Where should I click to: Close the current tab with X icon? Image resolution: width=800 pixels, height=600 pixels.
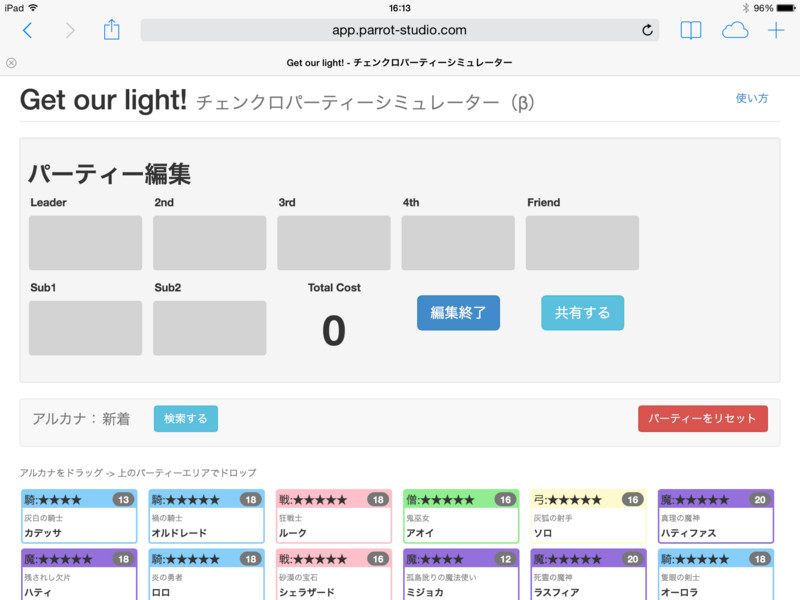pyautogui.click(x=11, y=63)
